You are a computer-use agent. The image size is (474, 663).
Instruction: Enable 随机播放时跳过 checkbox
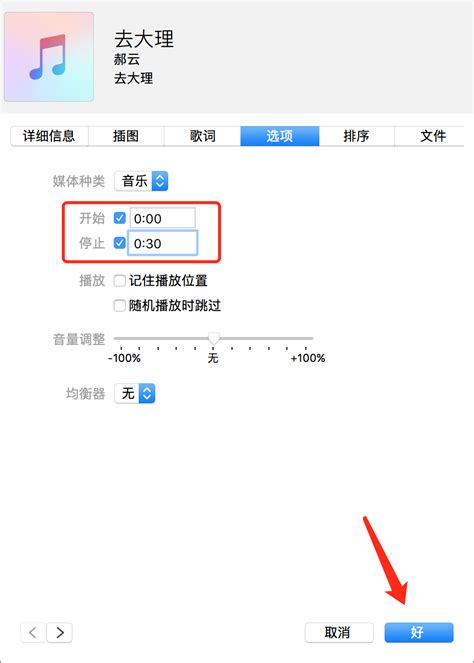[120, 305]
